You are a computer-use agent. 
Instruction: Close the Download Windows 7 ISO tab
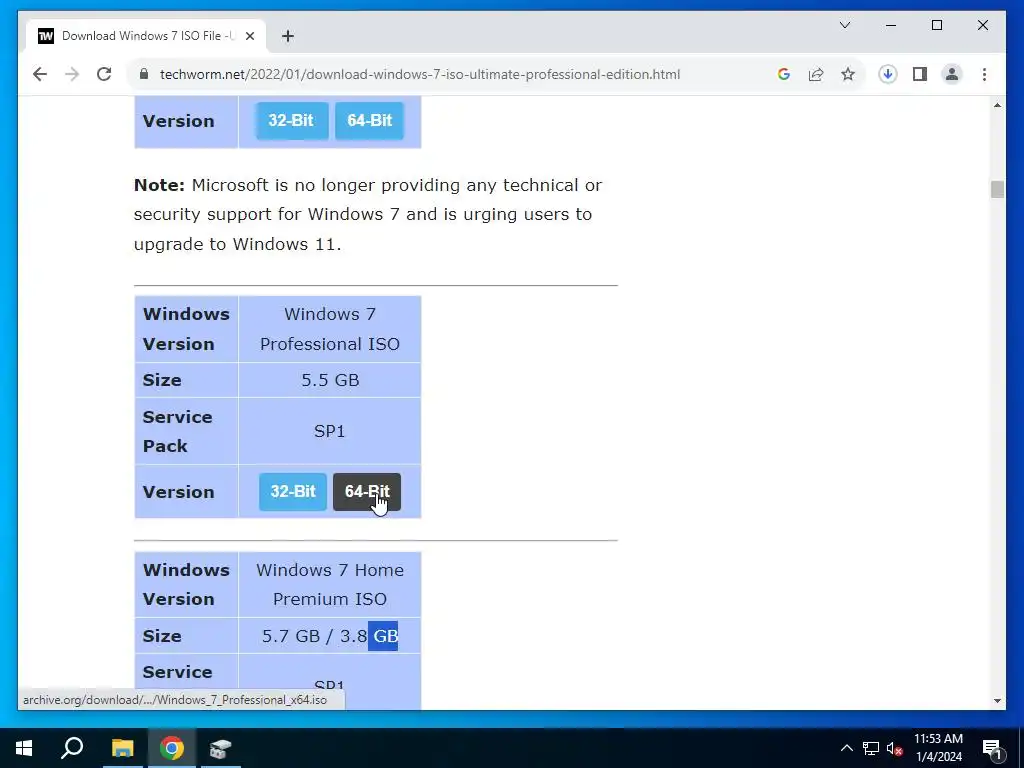tap(249, 36)
